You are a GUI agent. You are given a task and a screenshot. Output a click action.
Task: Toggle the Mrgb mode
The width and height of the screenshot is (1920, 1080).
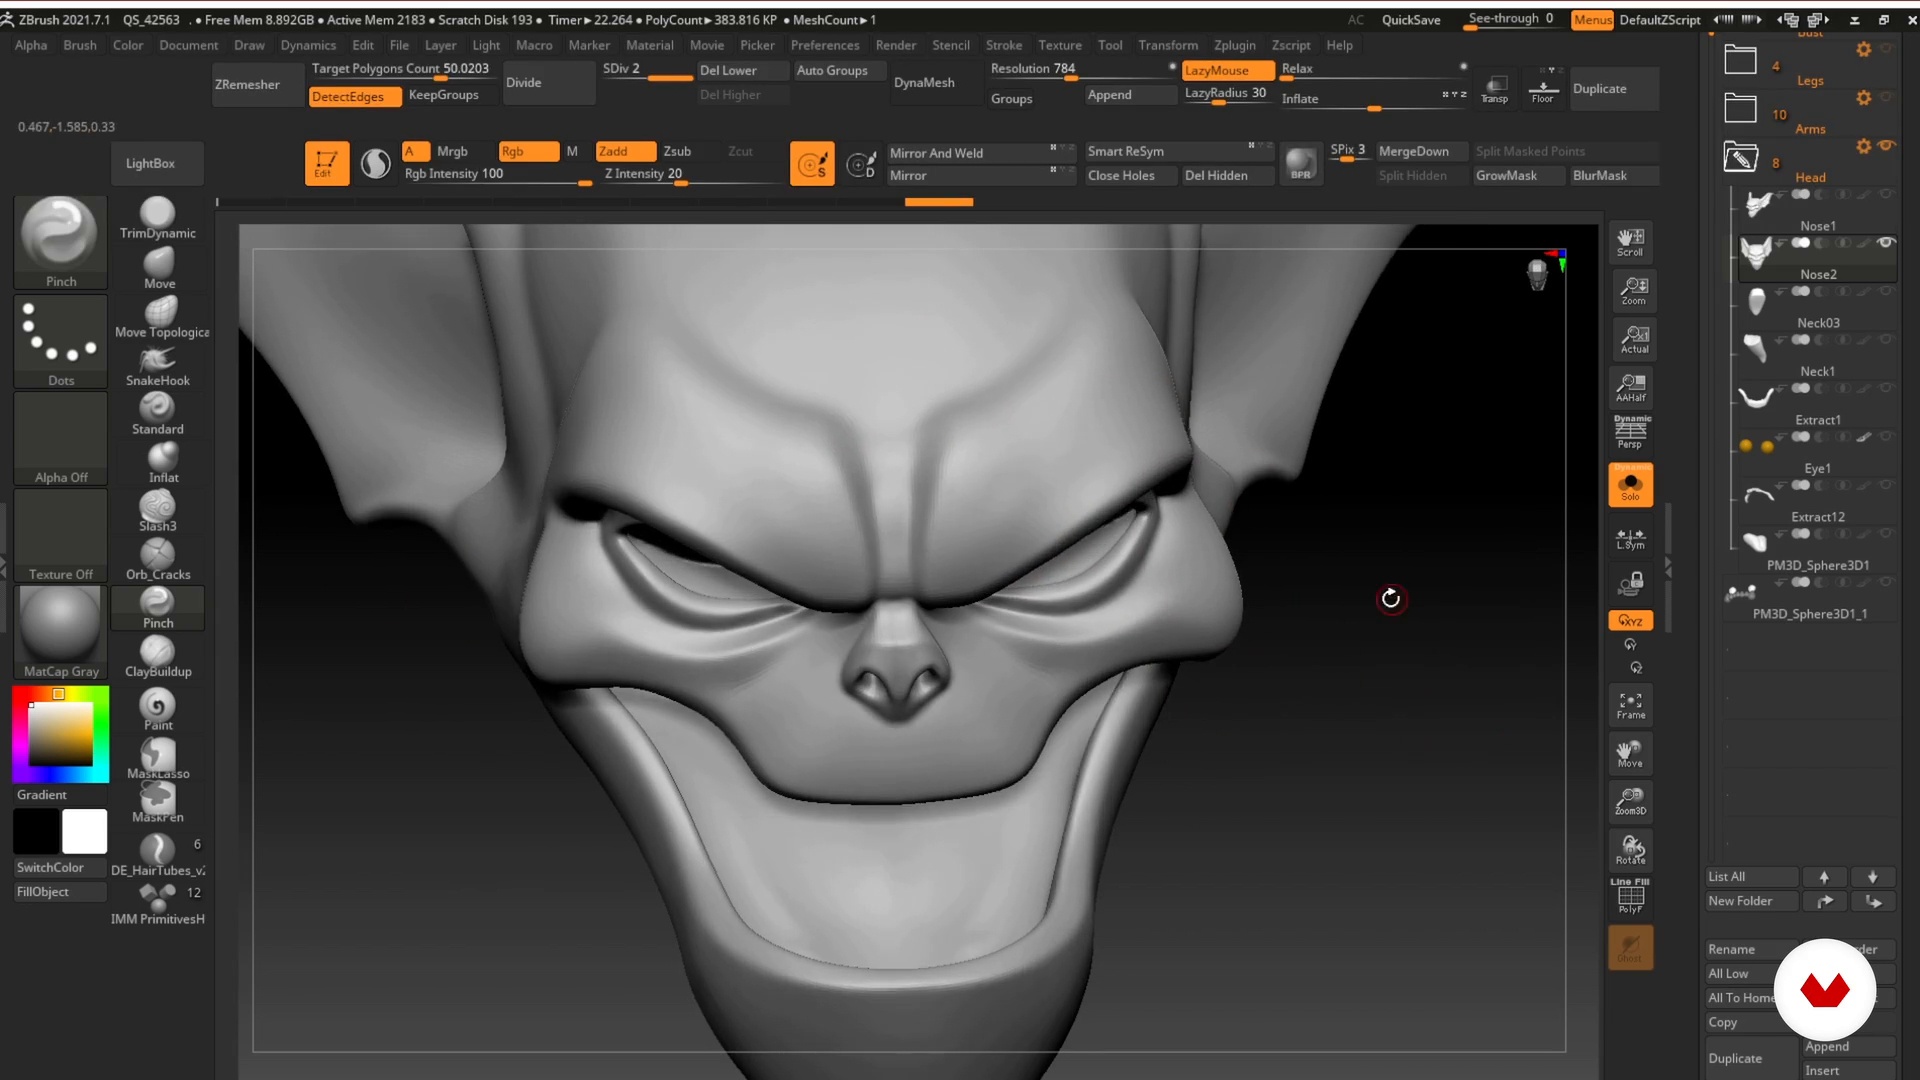[x=452, y=151]
